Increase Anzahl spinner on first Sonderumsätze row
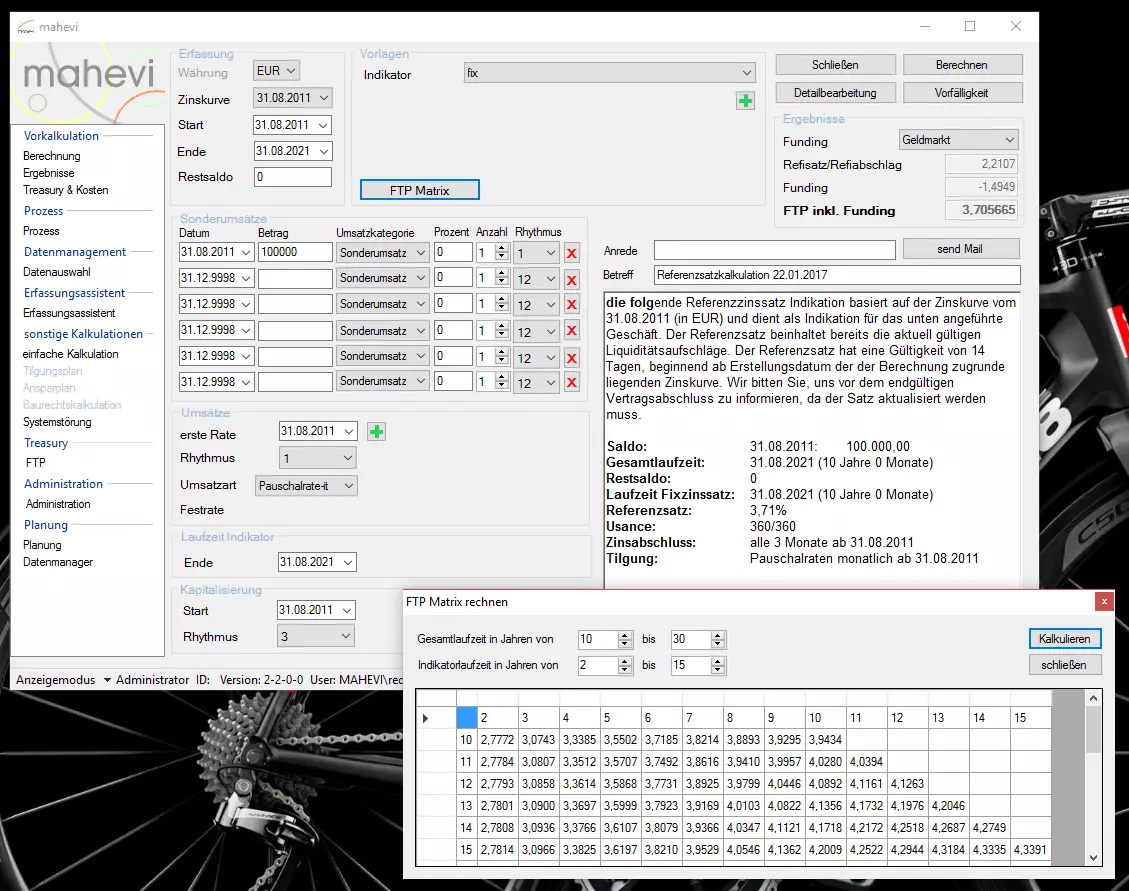This screenshot has width=1129, height=891. click(x=502, y=249)
